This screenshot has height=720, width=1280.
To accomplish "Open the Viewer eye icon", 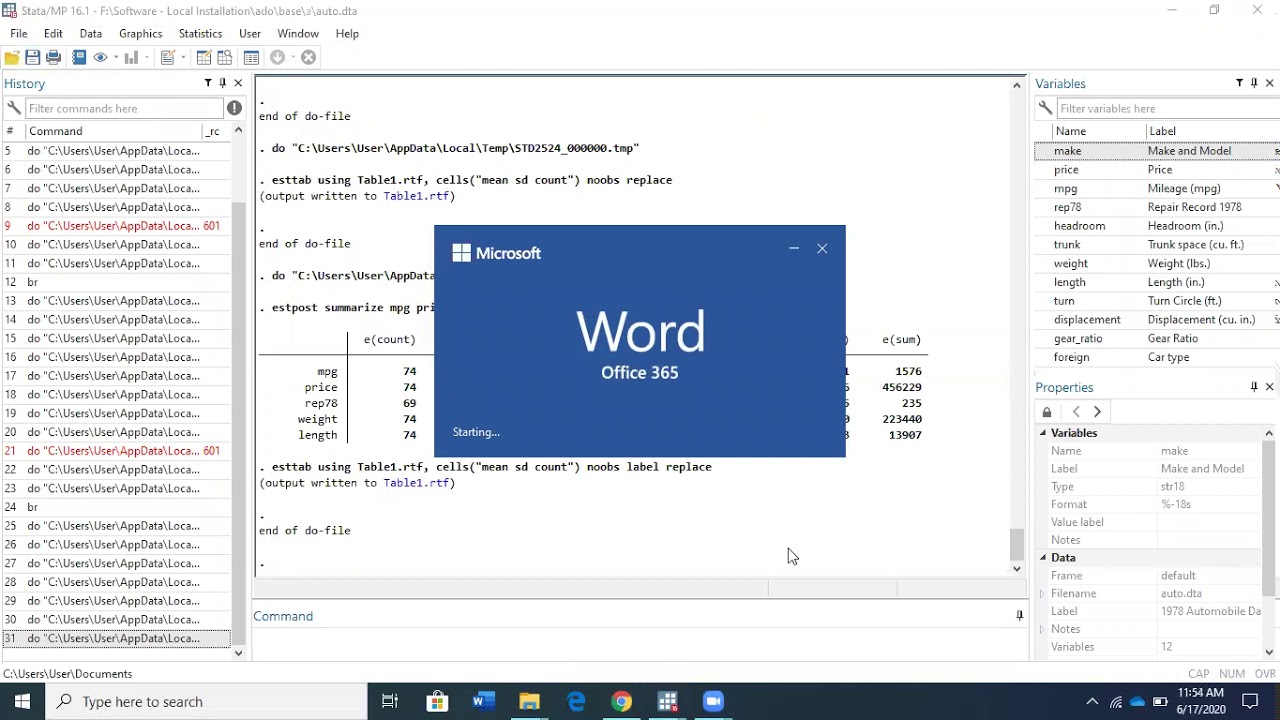I will click(100, 58).
